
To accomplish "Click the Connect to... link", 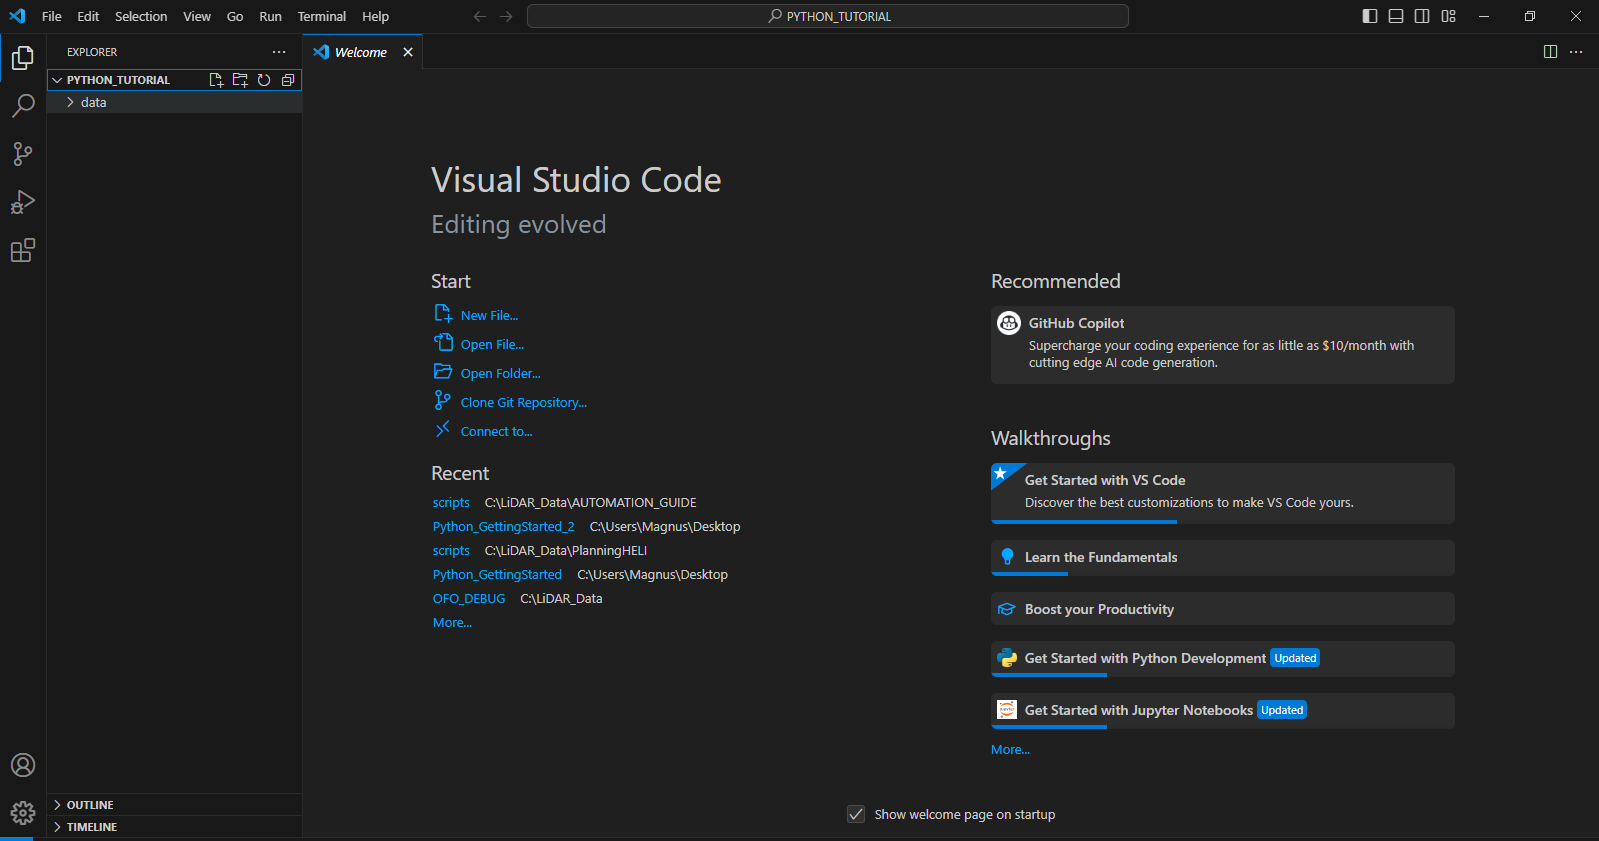I will pyautogui.click(x=496, y=431).
